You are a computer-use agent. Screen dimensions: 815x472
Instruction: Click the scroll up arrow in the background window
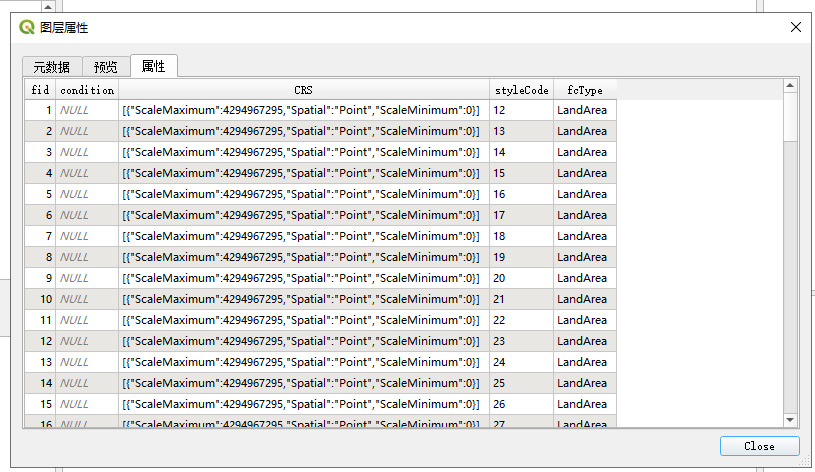point(48,6)
